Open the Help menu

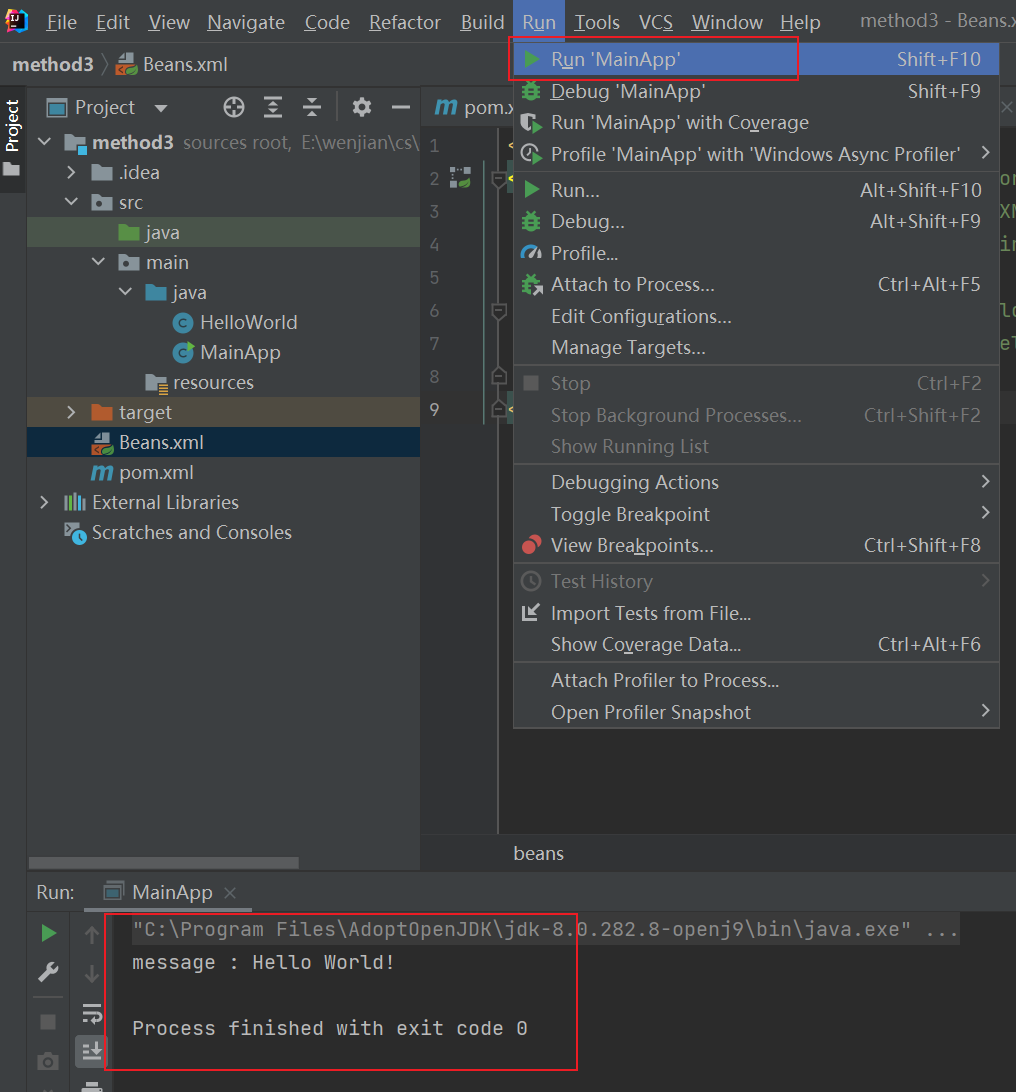(800, 22)
